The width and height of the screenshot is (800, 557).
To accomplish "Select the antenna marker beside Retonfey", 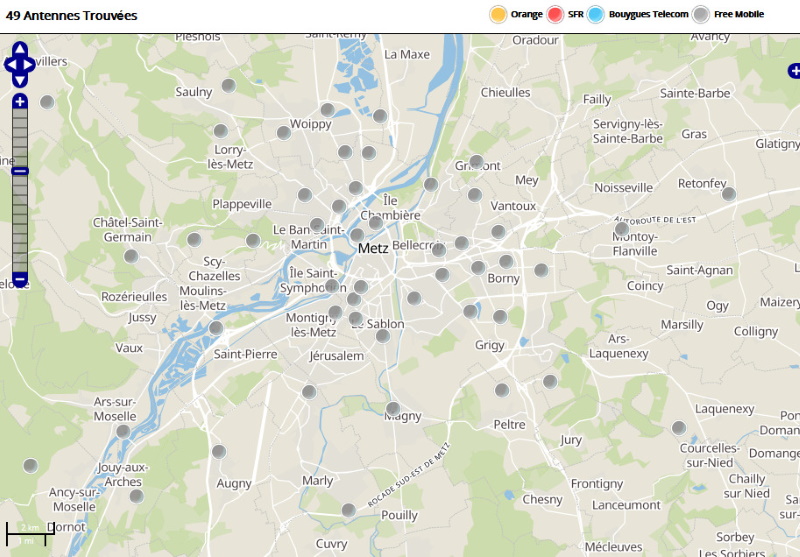I will pos(729,194).
